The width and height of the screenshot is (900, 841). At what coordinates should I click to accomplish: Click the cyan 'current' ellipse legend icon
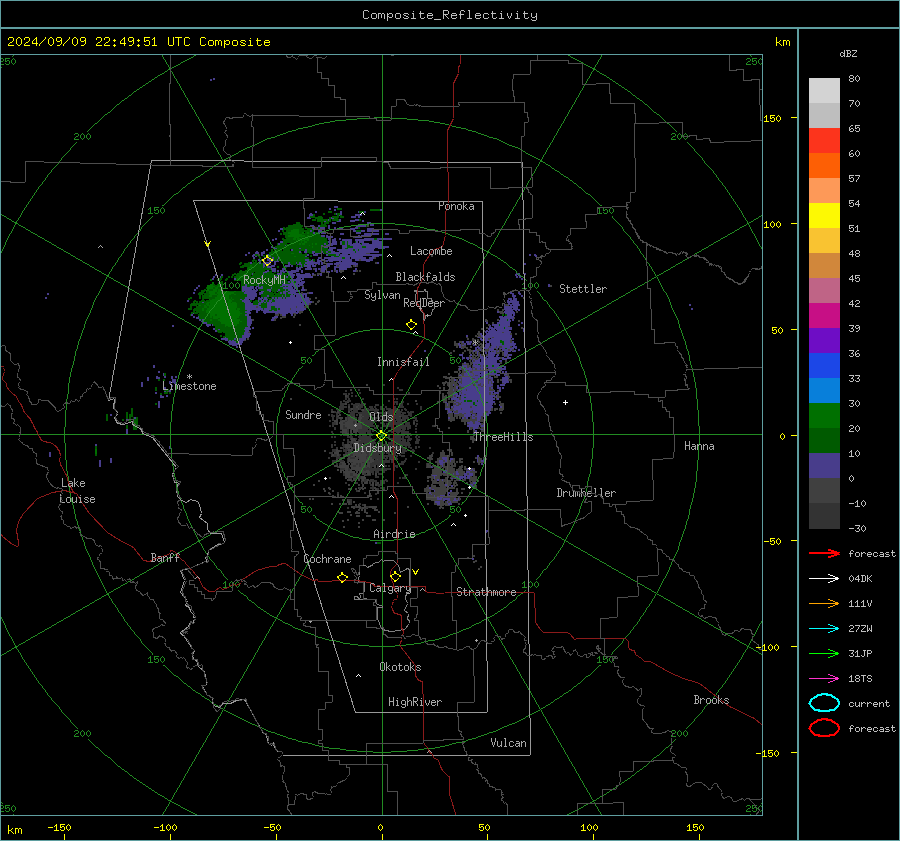824,703
